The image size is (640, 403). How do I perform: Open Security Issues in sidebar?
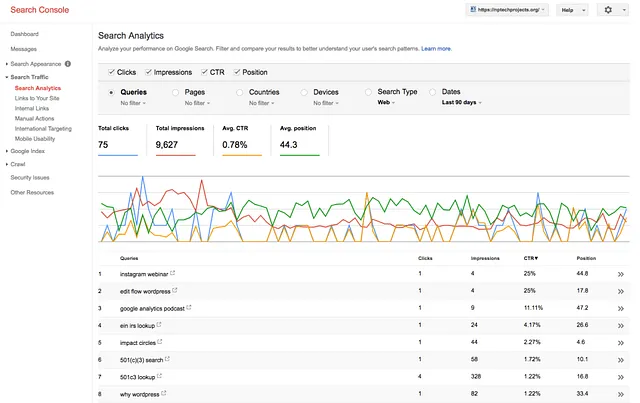pyautogui.click(x=30, y=178)
